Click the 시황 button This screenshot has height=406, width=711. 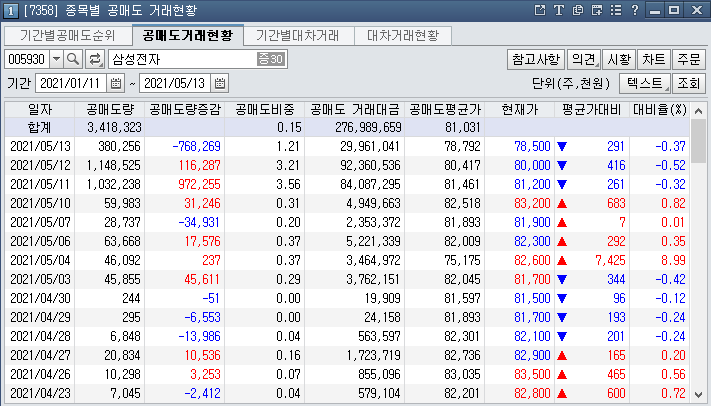pyautogui.click(x=619, y=59)
